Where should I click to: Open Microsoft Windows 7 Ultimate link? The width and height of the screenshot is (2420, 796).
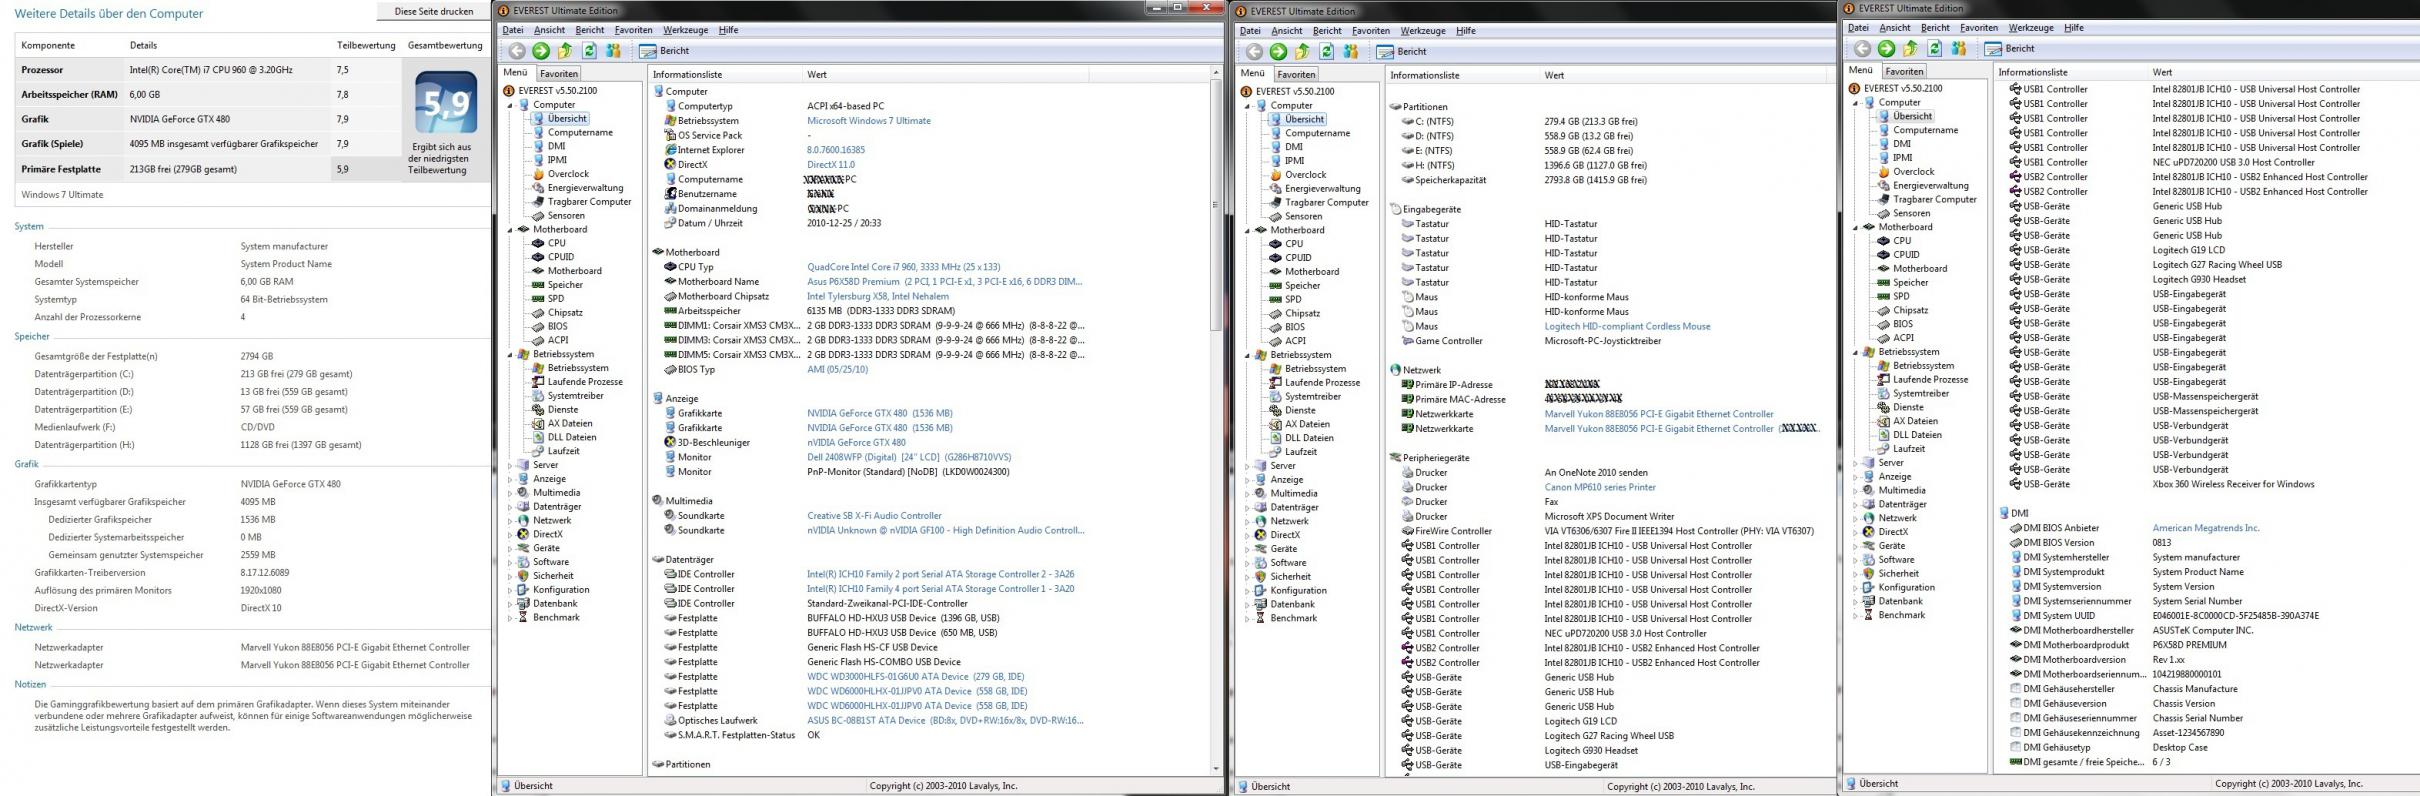click(x=868, y=121)
